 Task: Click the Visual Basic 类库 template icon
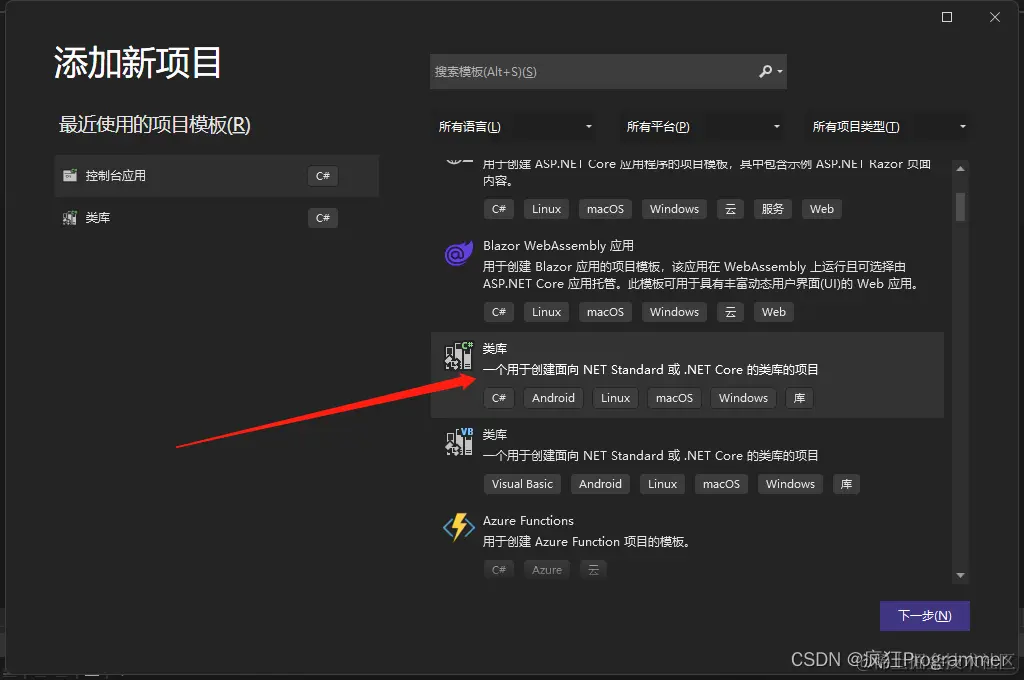458,442
